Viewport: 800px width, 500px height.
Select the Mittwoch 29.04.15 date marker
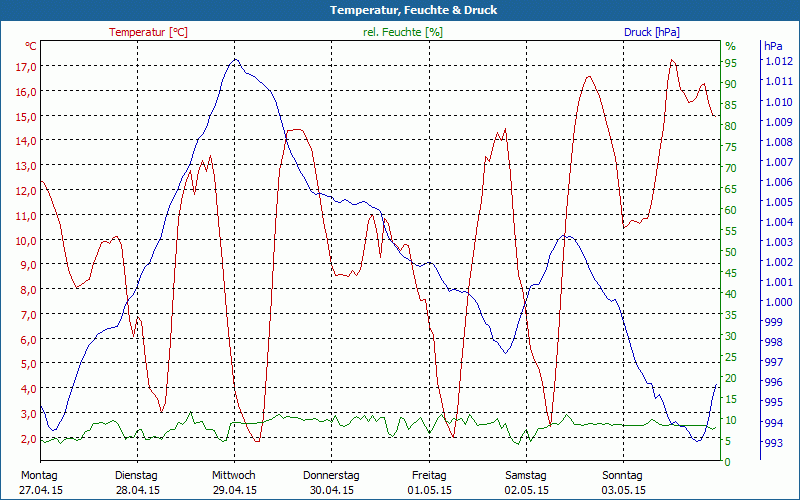point(234,482)
